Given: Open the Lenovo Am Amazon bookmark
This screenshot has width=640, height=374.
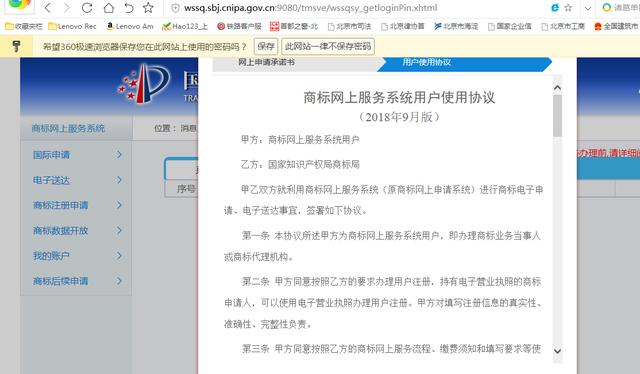Looking at the screenshot, I should point(130,26).
